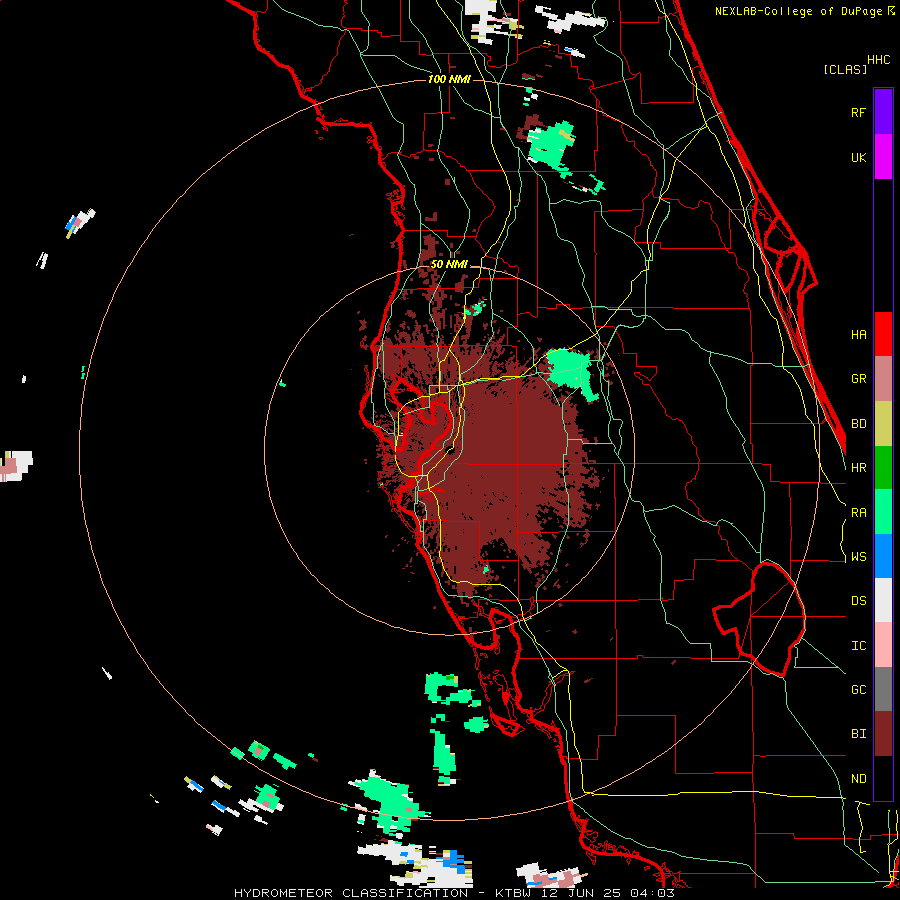Viewport: 900px width, 900px height.
Task: Pick the BD yellow legend swatch
Action: click(883, 423)
